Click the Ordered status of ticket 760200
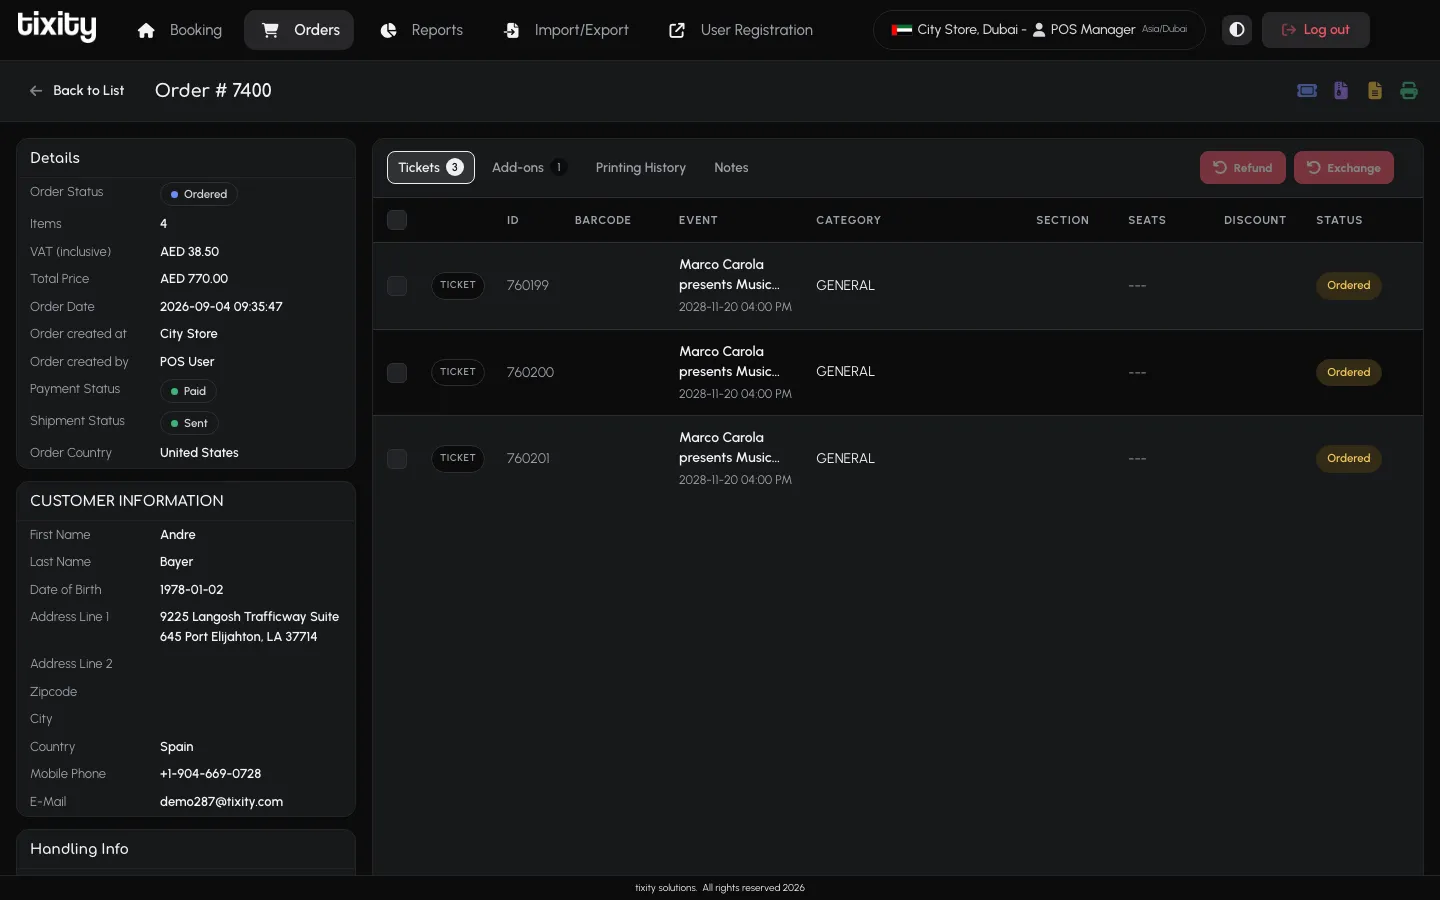The width and height of the screenshot is (1440, 900). tap(1348, 373)
